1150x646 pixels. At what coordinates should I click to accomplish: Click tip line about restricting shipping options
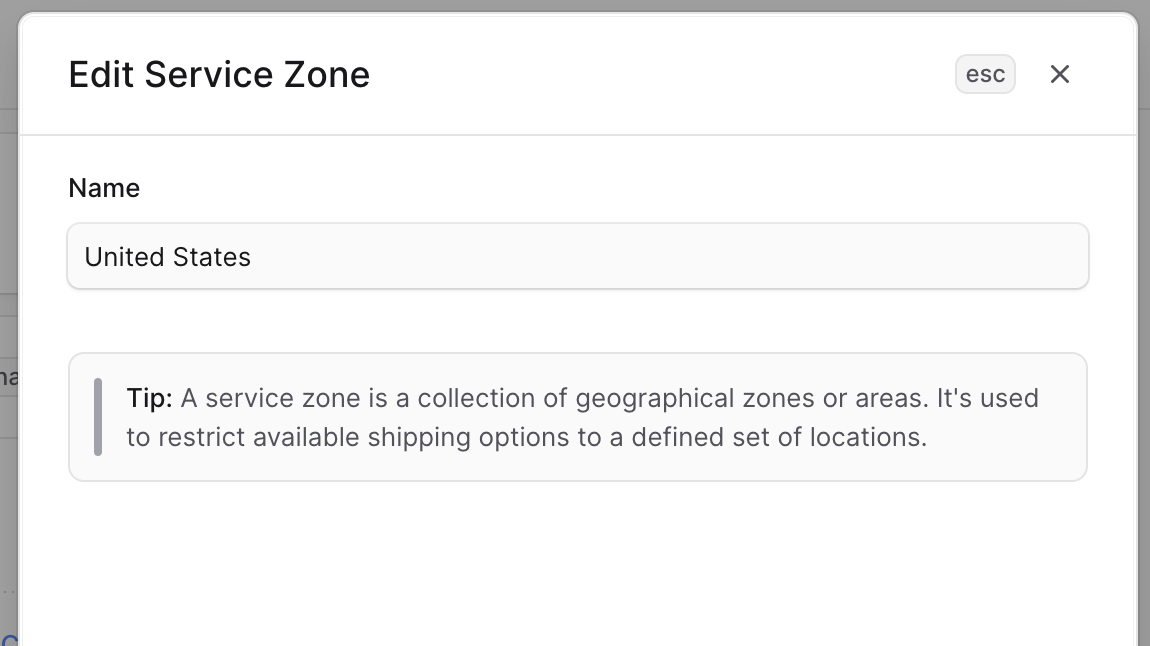[526, 438]
